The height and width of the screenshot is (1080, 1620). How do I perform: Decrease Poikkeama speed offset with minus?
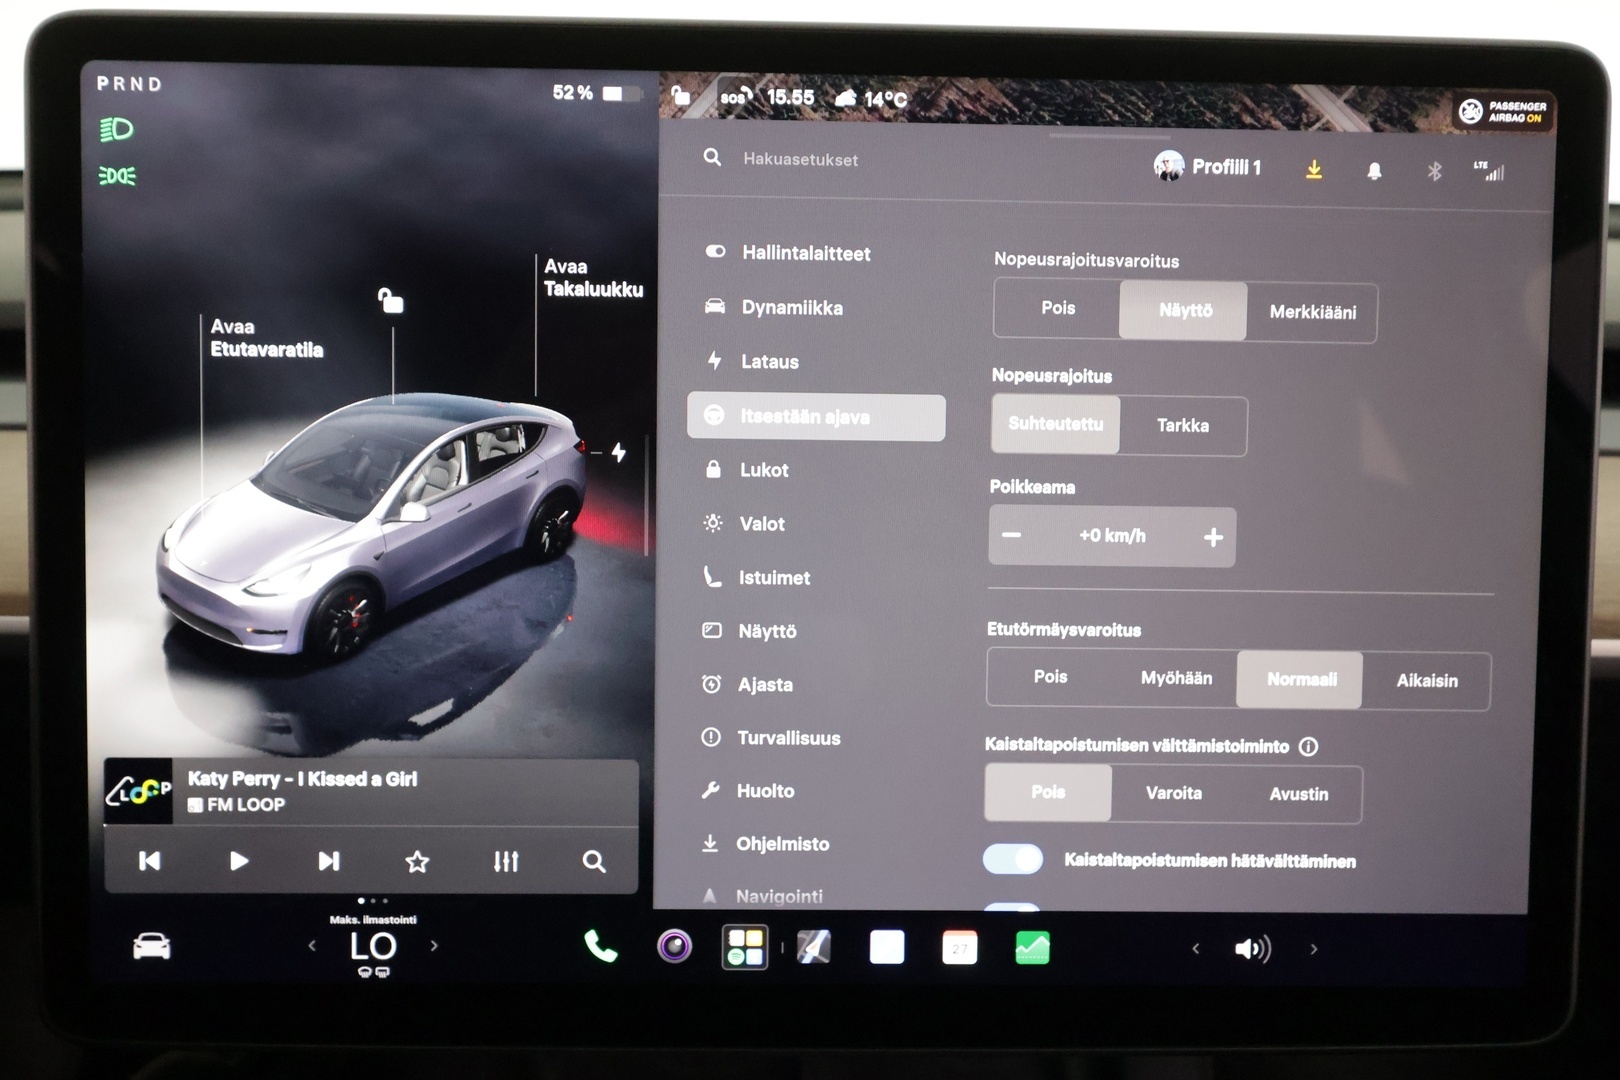pos(1012,535)
